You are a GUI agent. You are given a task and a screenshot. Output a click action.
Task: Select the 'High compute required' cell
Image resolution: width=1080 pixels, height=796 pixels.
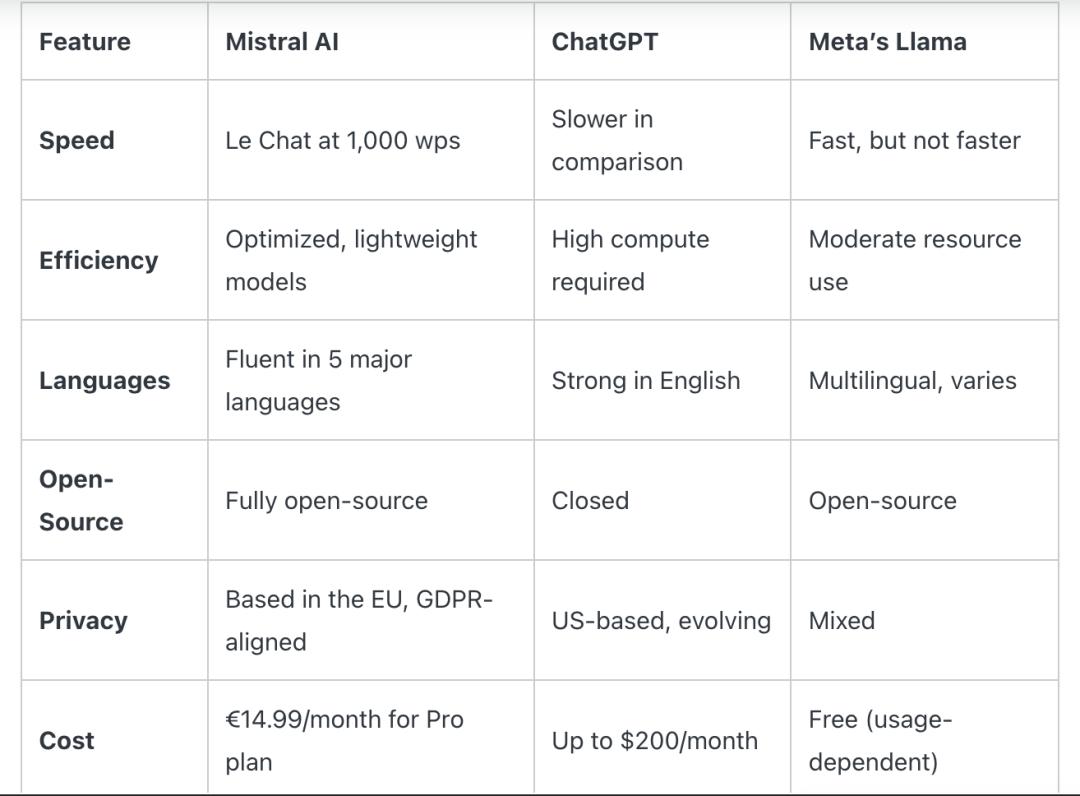(x=630, y=260)
